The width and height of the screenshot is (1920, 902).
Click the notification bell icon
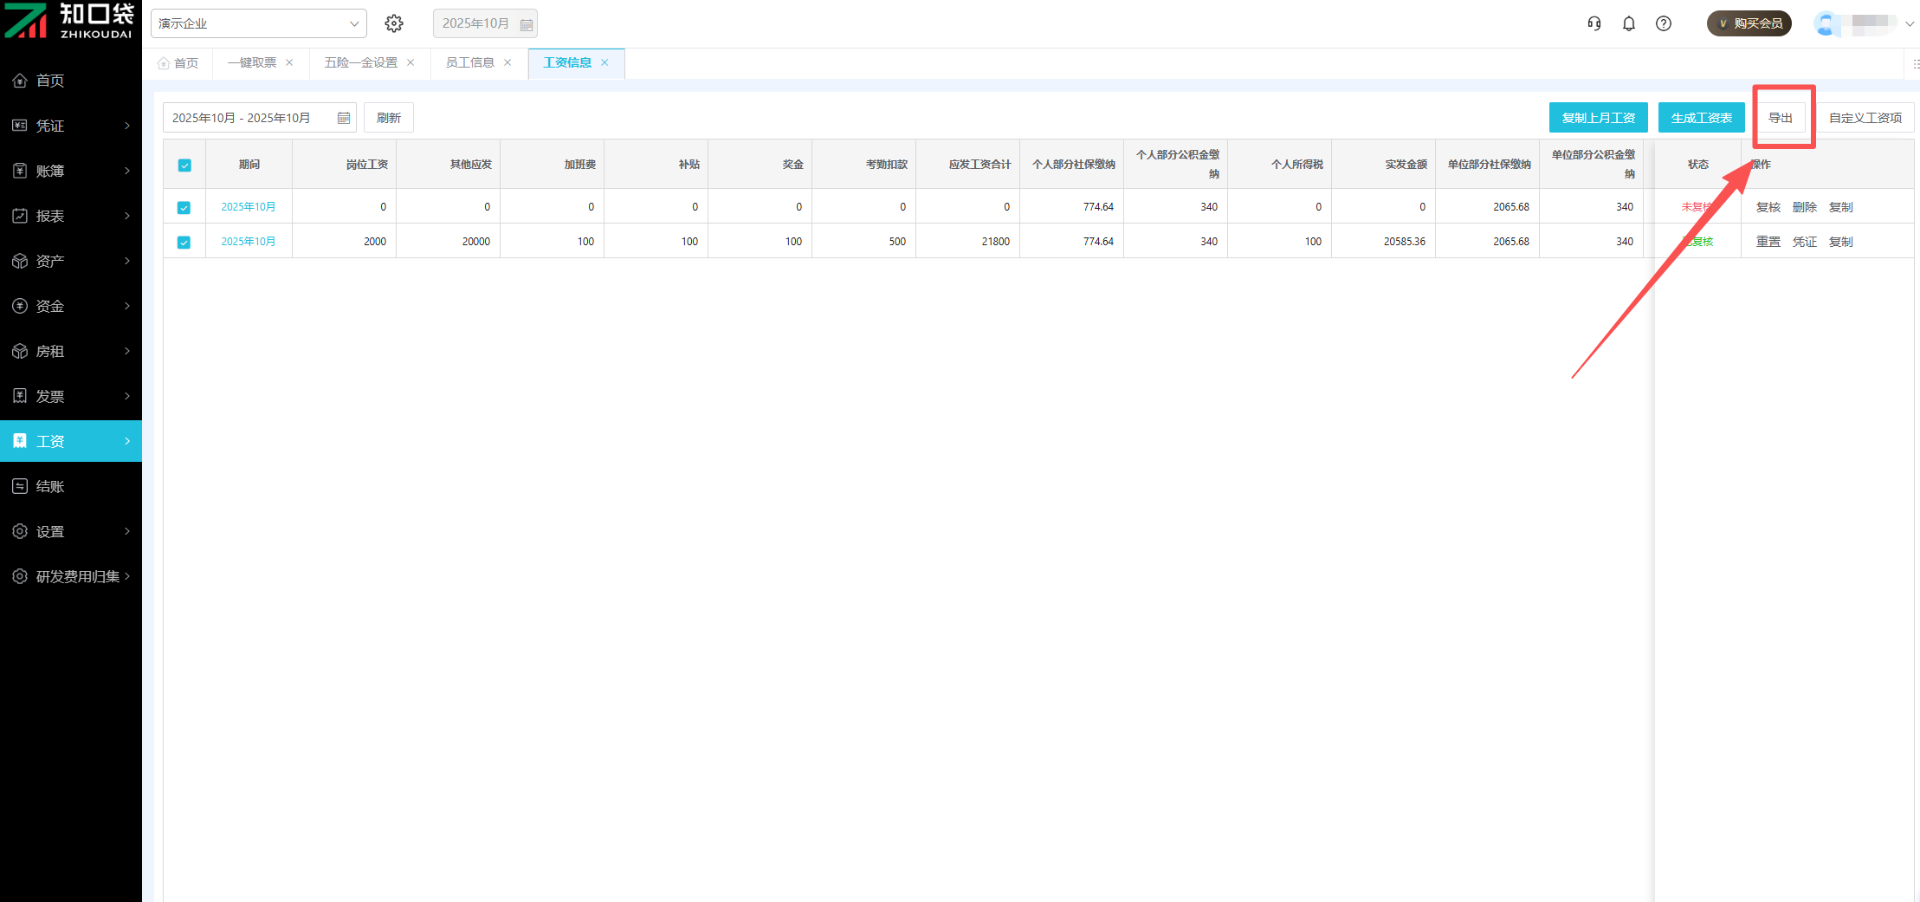[1629, 23]
